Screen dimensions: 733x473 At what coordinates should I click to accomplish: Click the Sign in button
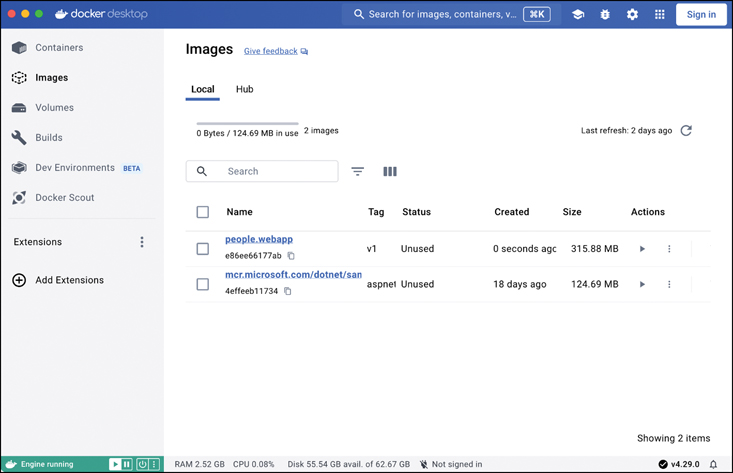701,15
